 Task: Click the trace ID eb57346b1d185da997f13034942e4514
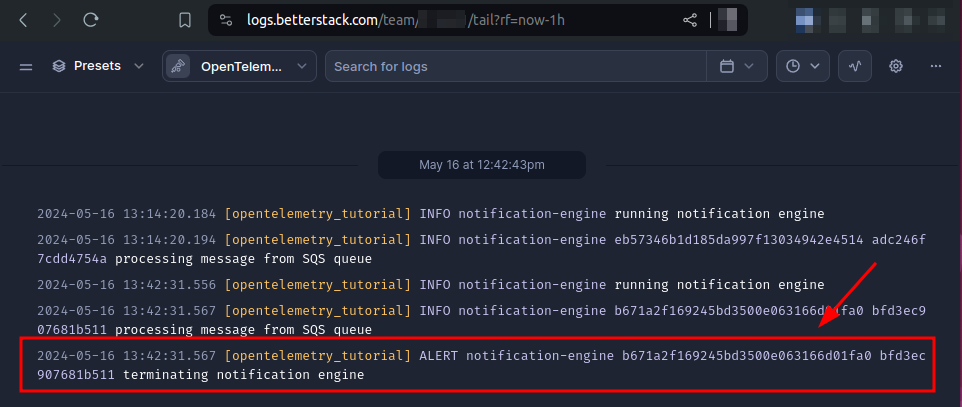click(738, 239)
